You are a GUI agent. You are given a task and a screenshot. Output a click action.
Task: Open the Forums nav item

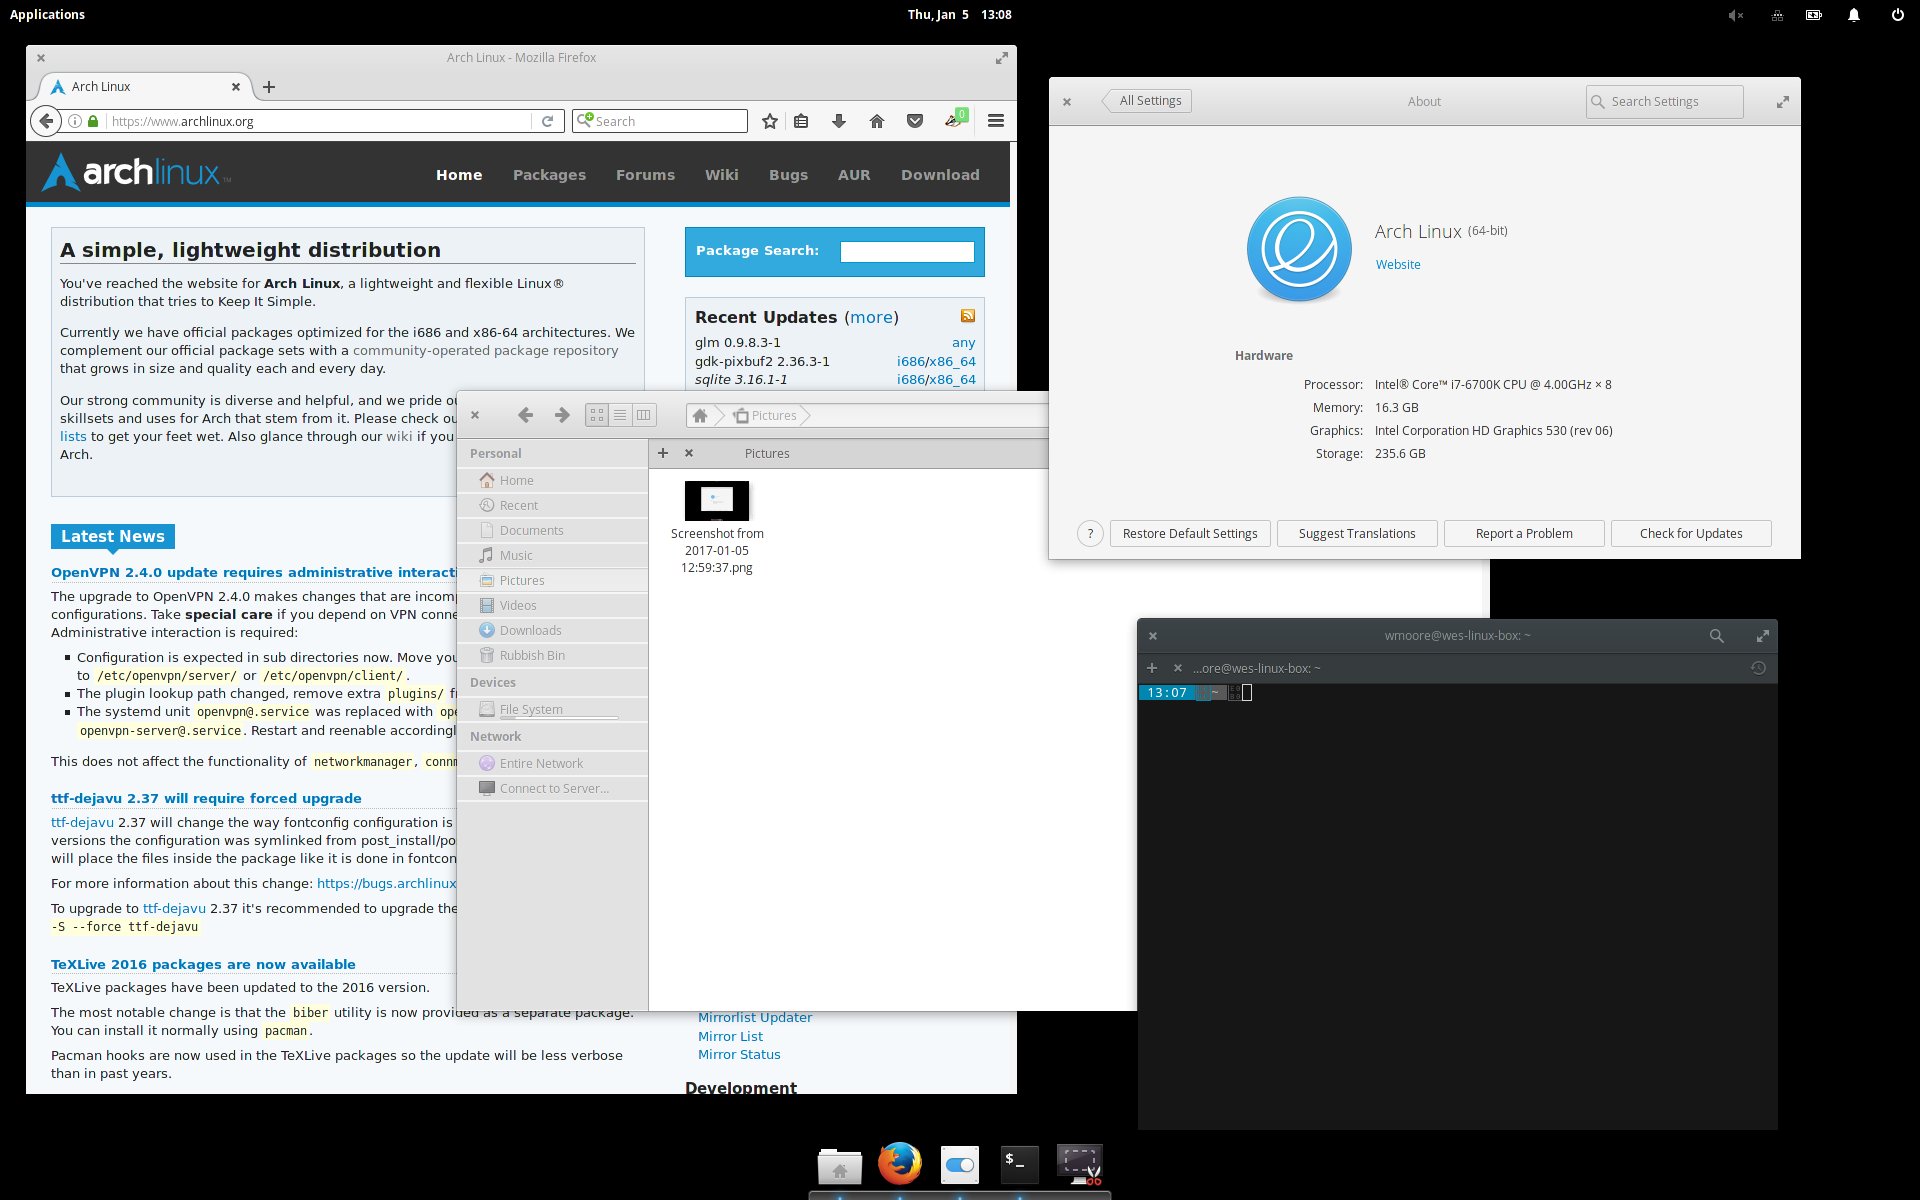(645, 175)
